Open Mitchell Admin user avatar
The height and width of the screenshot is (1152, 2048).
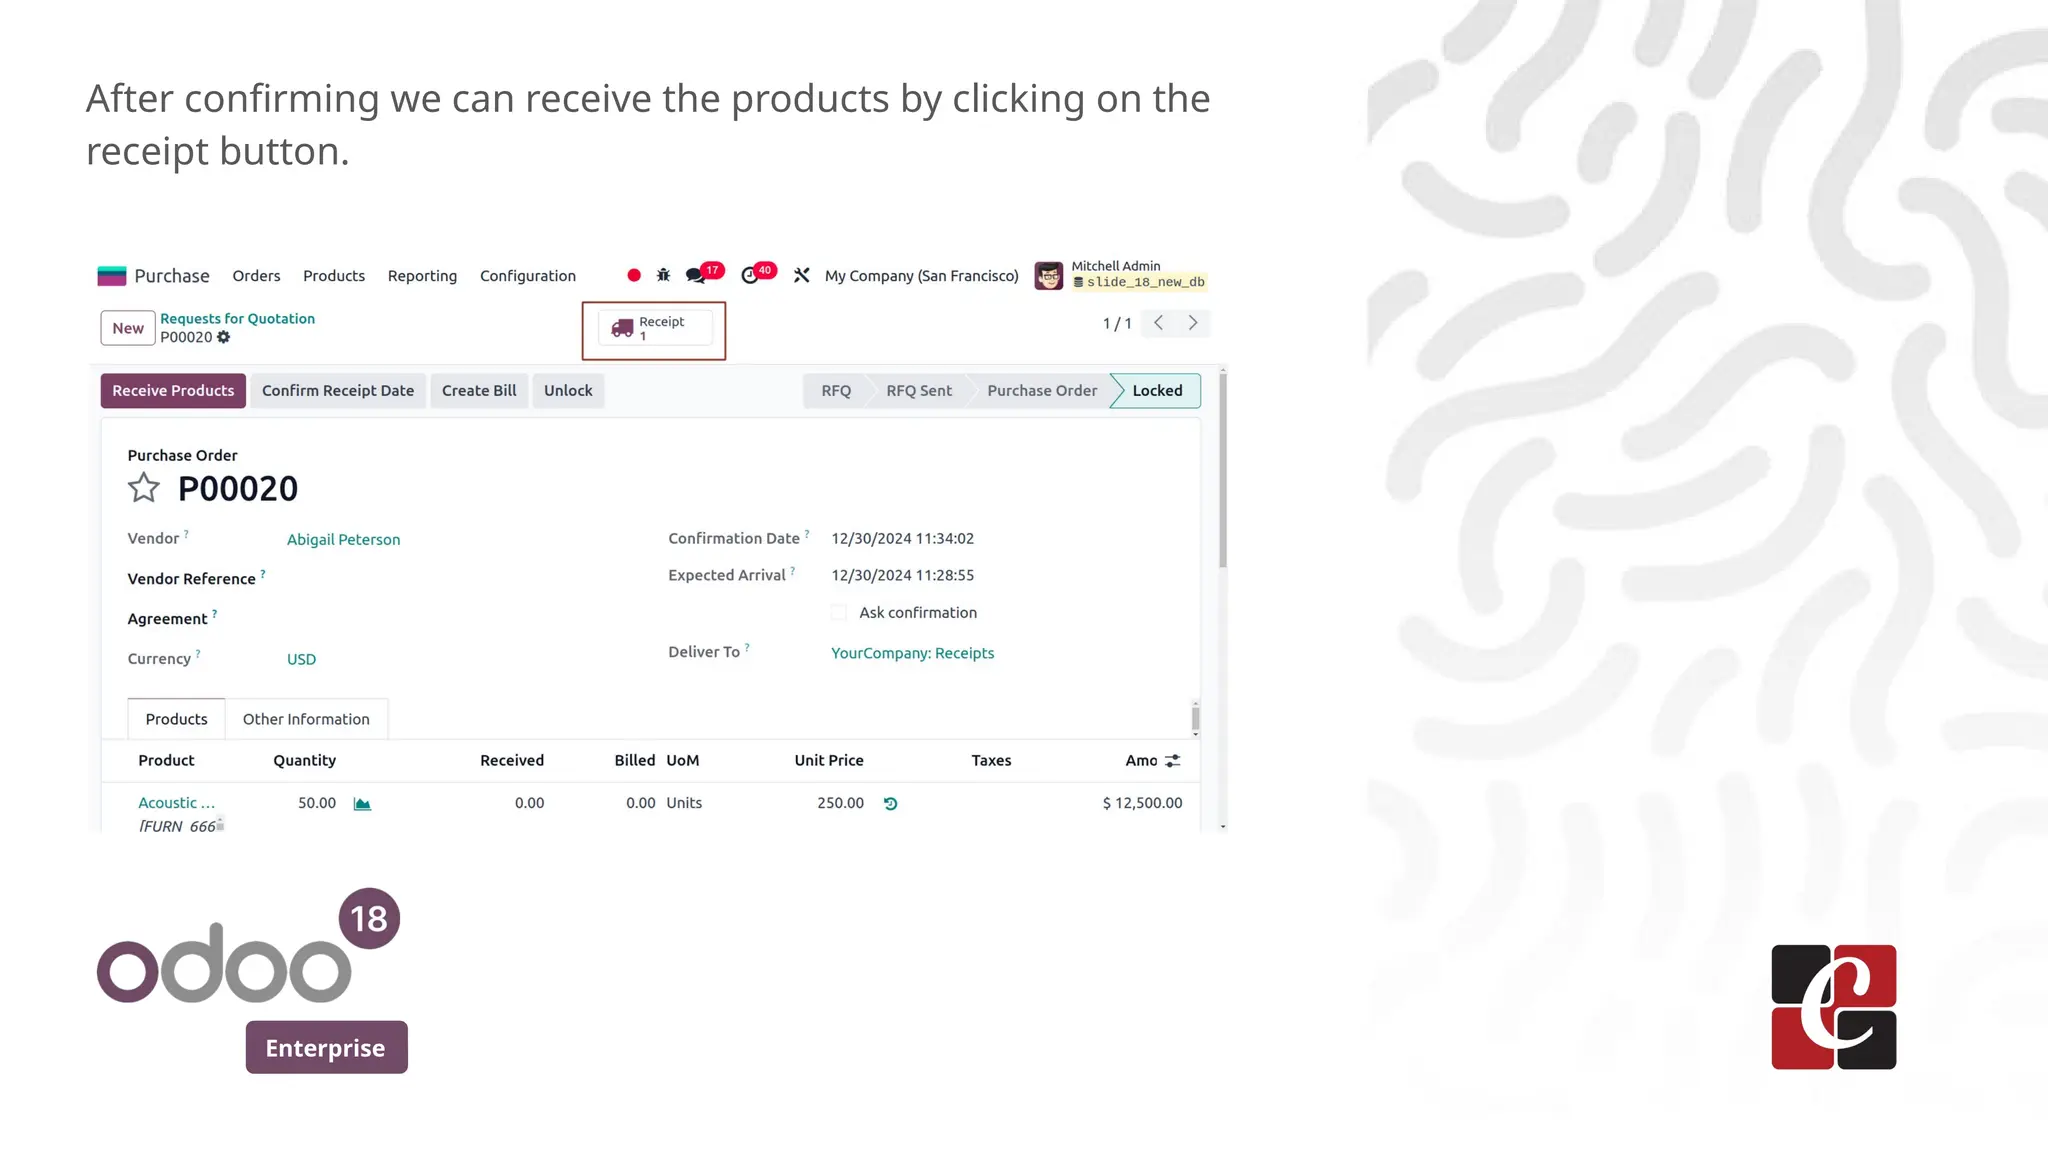click(x=1049, y=275)
